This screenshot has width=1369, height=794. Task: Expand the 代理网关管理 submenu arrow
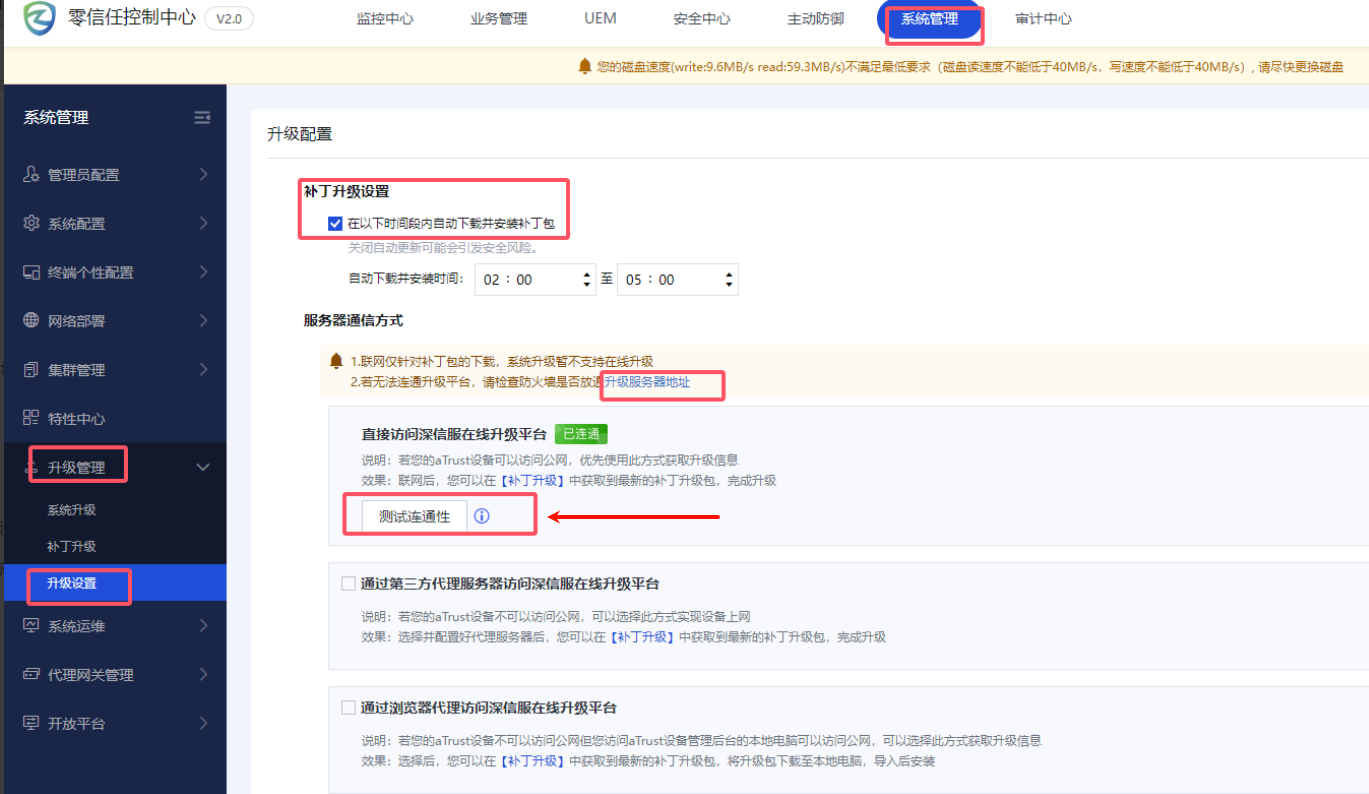pyautogui.click(x=203, y=675)
